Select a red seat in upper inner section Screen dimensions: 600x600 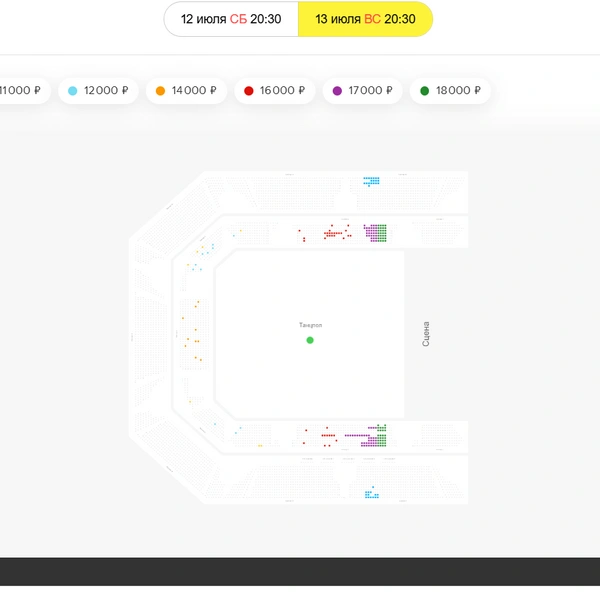[334, 233]
